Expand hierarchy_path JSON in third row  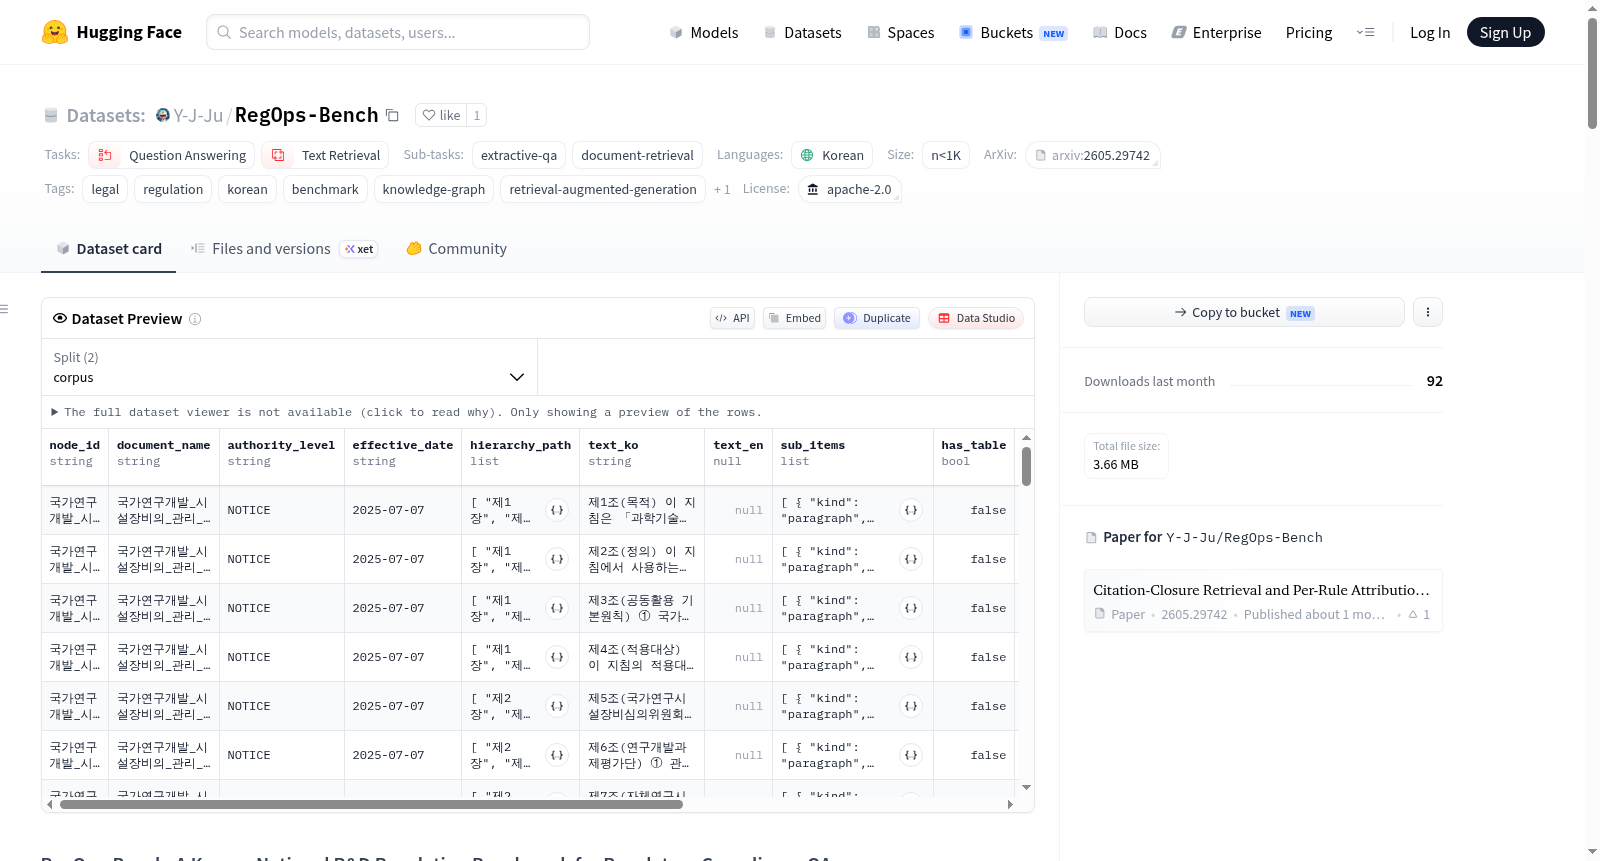(x=557, y=608)
